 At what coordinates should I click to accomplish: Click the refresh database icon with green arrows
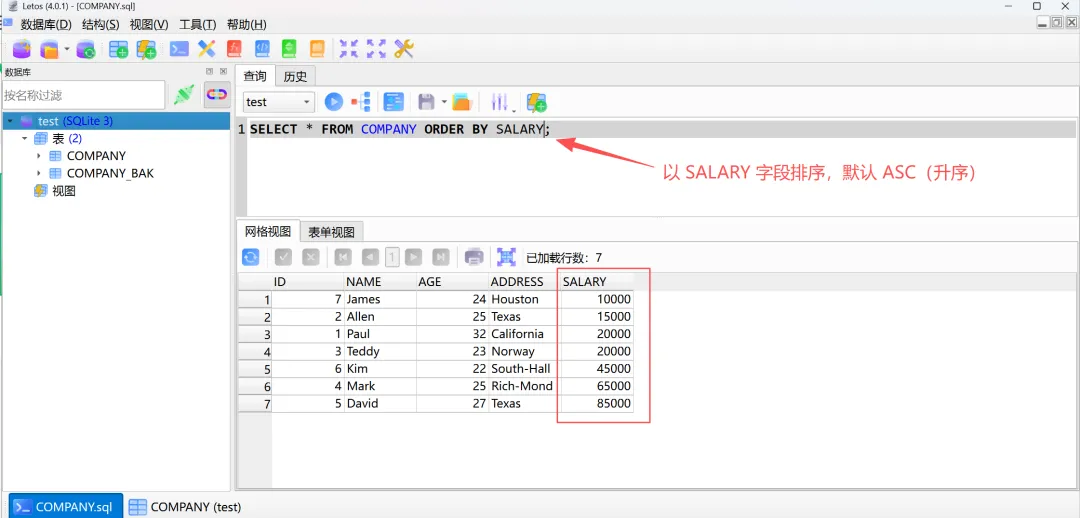85,49
